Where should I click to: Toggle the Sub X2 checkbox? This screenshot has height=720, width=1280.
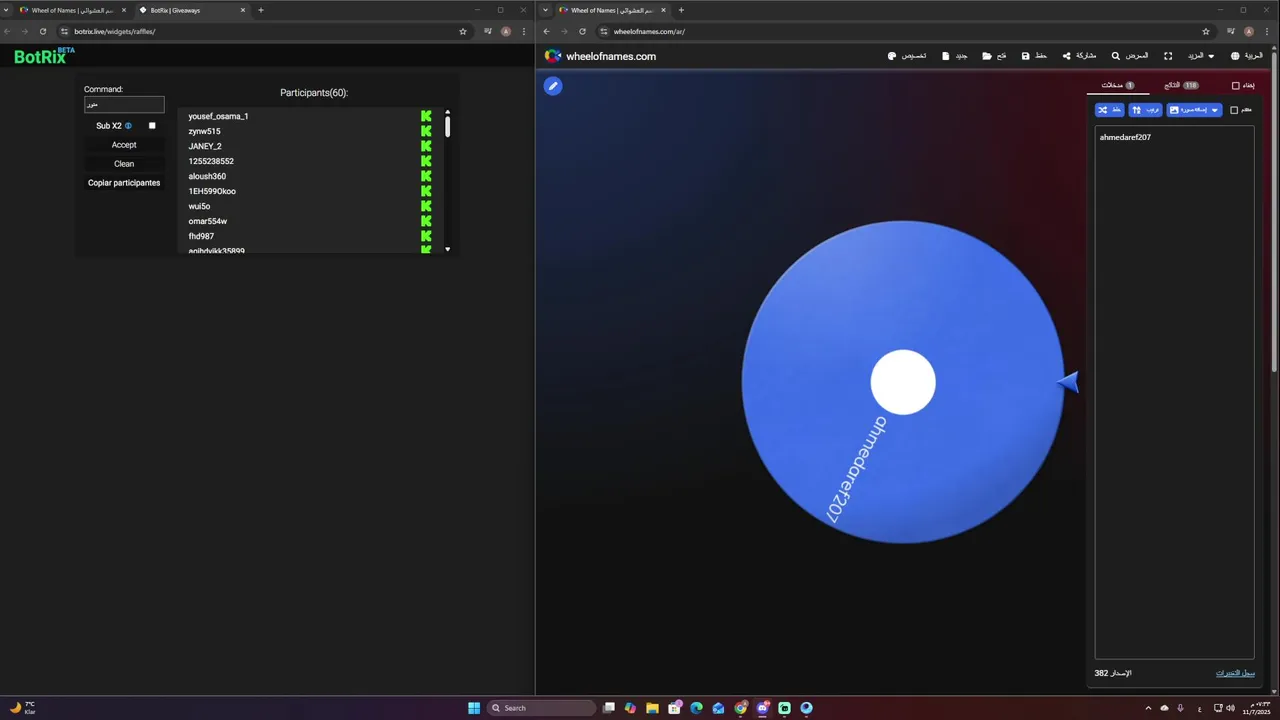[152, 126]
